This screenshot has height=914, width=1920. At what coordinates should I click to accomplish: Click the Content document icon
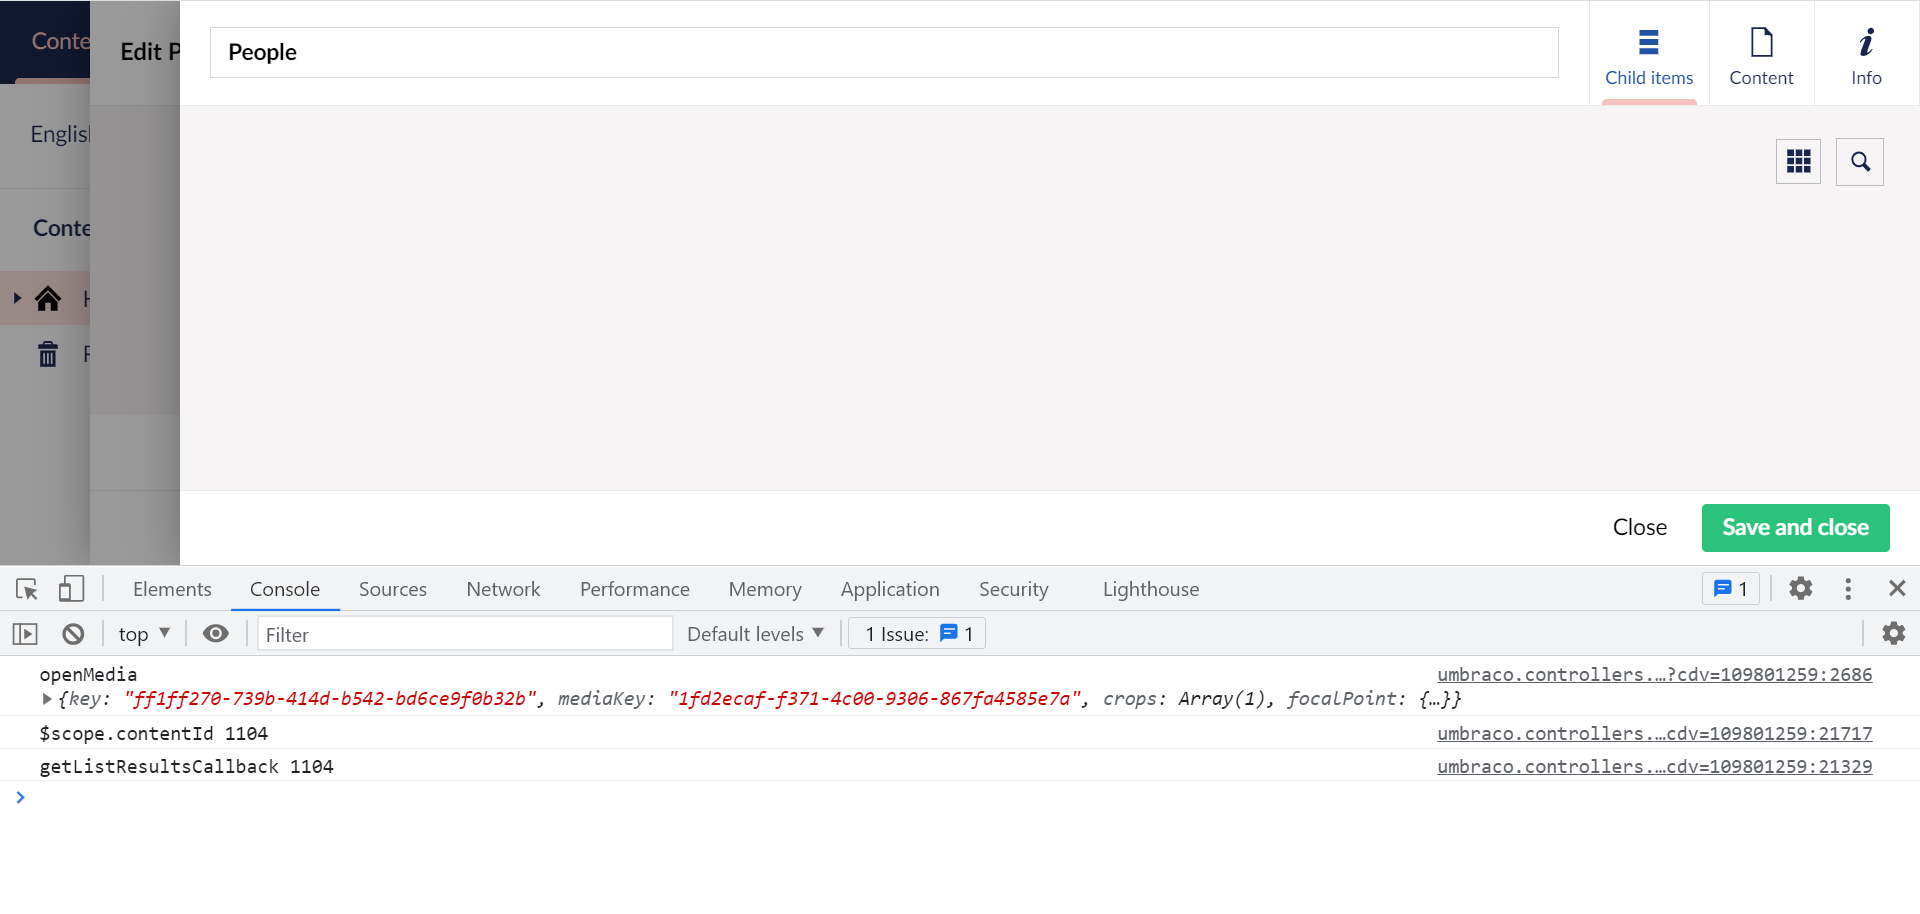pyautogui.click(x=1761, y=42)
